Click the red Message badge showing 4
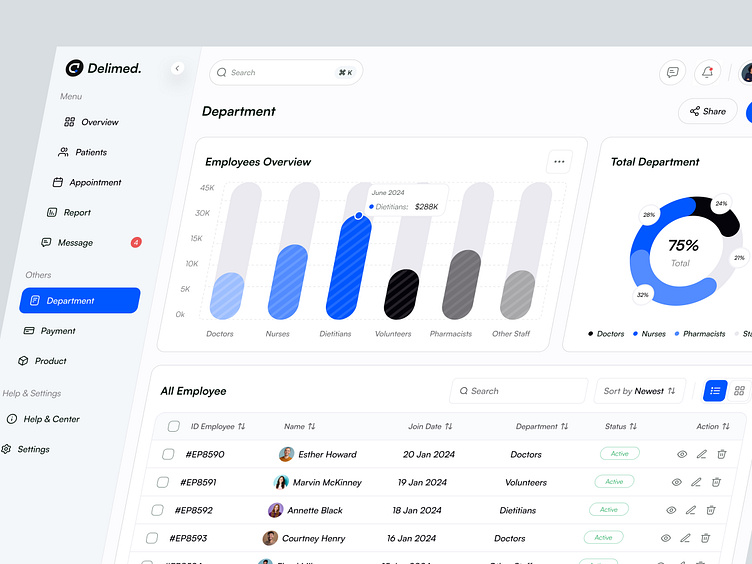752x564 pixels. point(136,242)
